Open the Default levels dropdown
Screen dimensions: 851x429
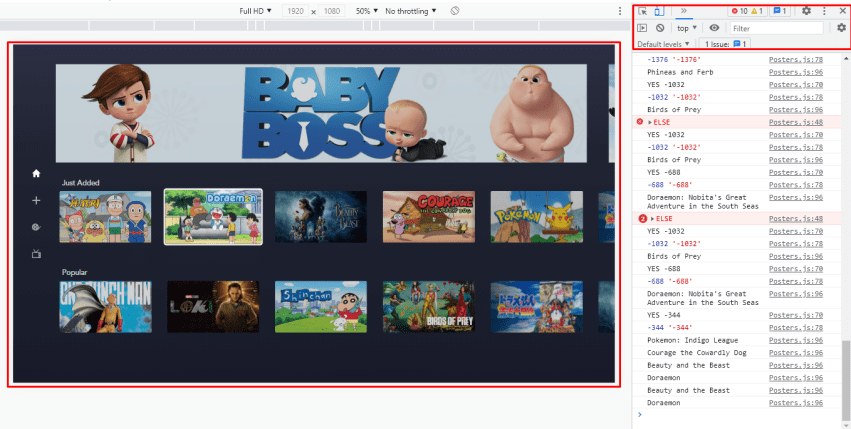(x=663, y=44)
